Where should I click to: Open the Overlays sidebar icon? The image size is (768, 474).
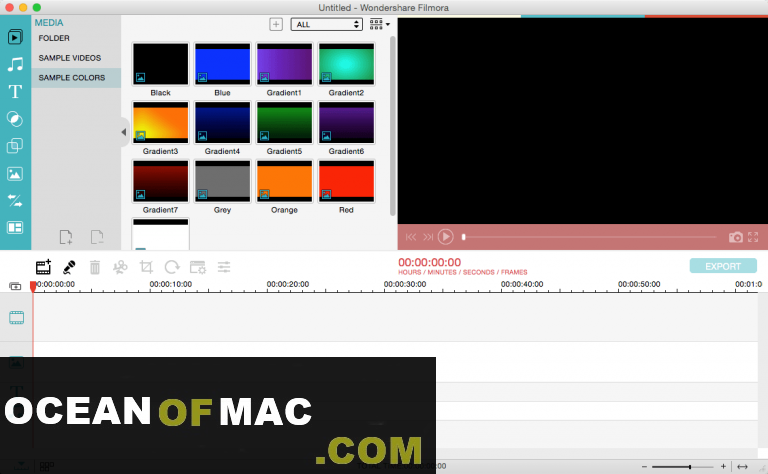click(15, 146)
